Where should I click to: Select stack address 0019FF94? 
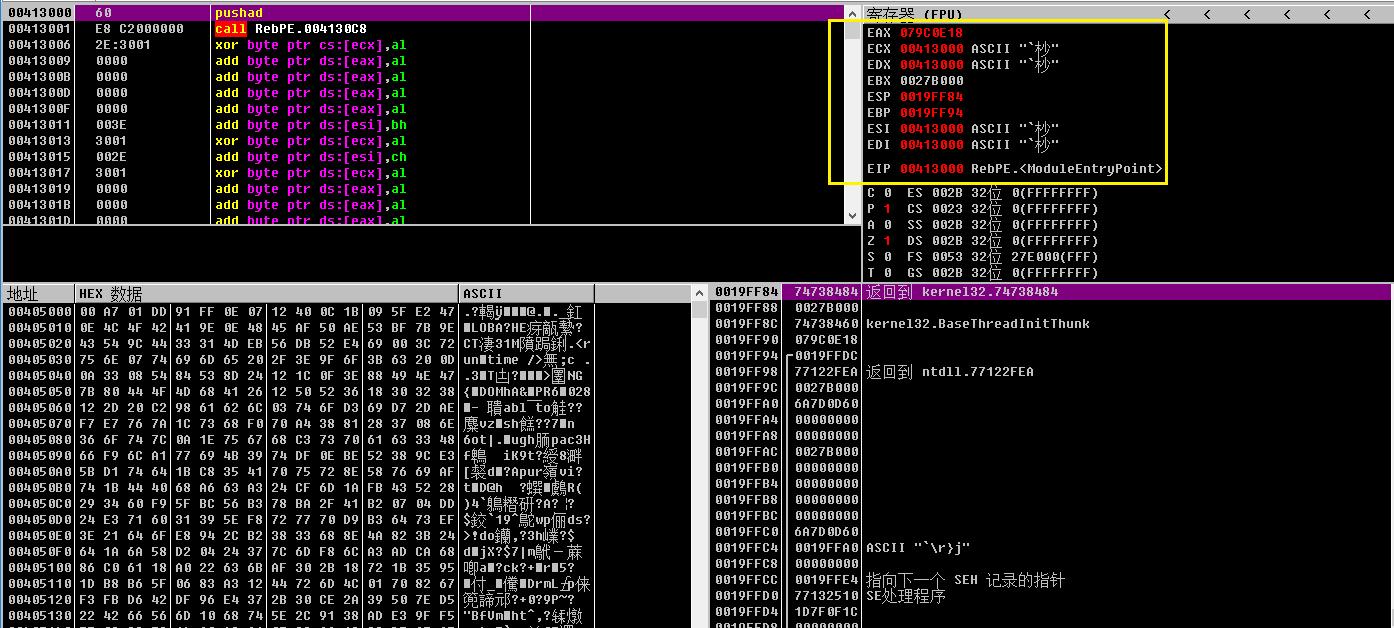tap(746, 356)
